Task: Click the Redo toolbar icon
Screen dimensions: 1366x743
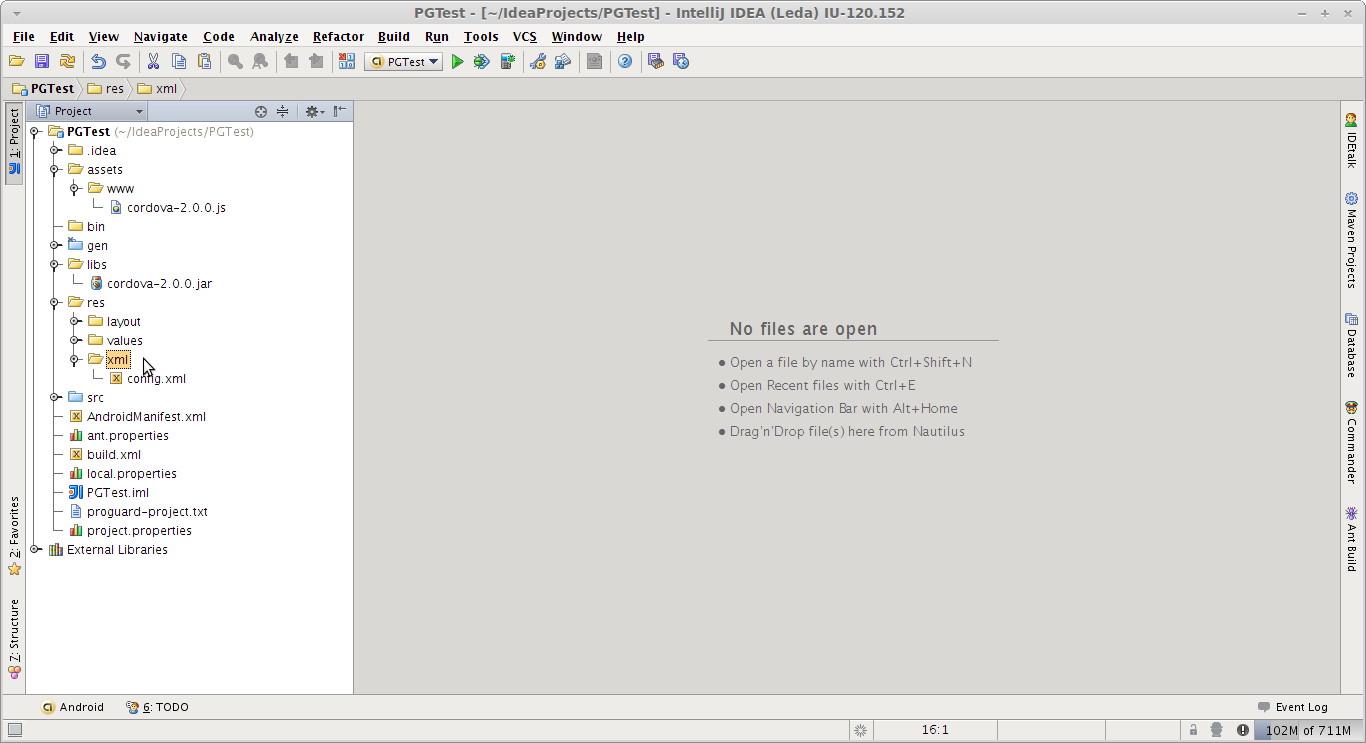Action: tap(123, 61)
